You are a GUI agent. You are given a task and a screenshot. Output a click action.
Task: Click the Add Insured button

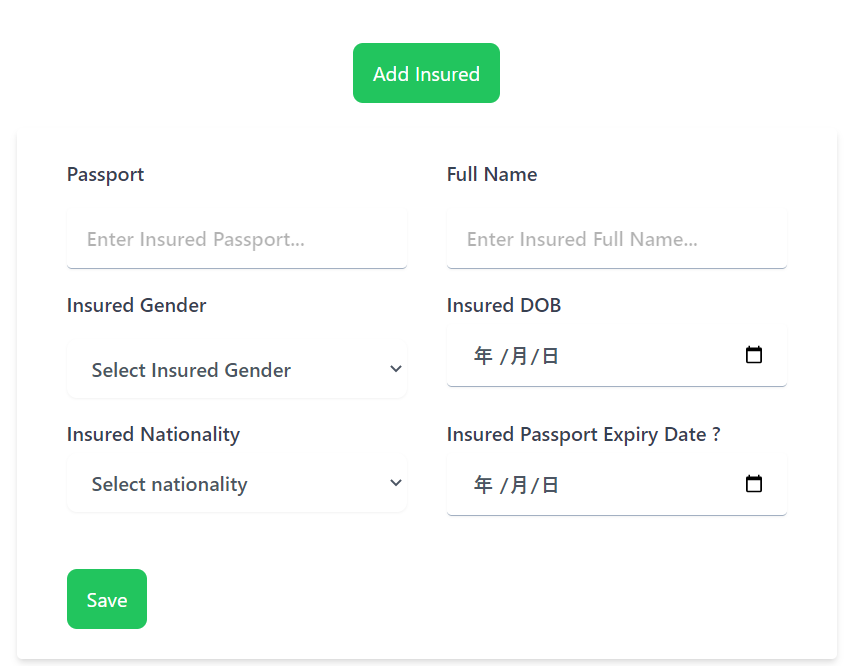click(426, 73)
